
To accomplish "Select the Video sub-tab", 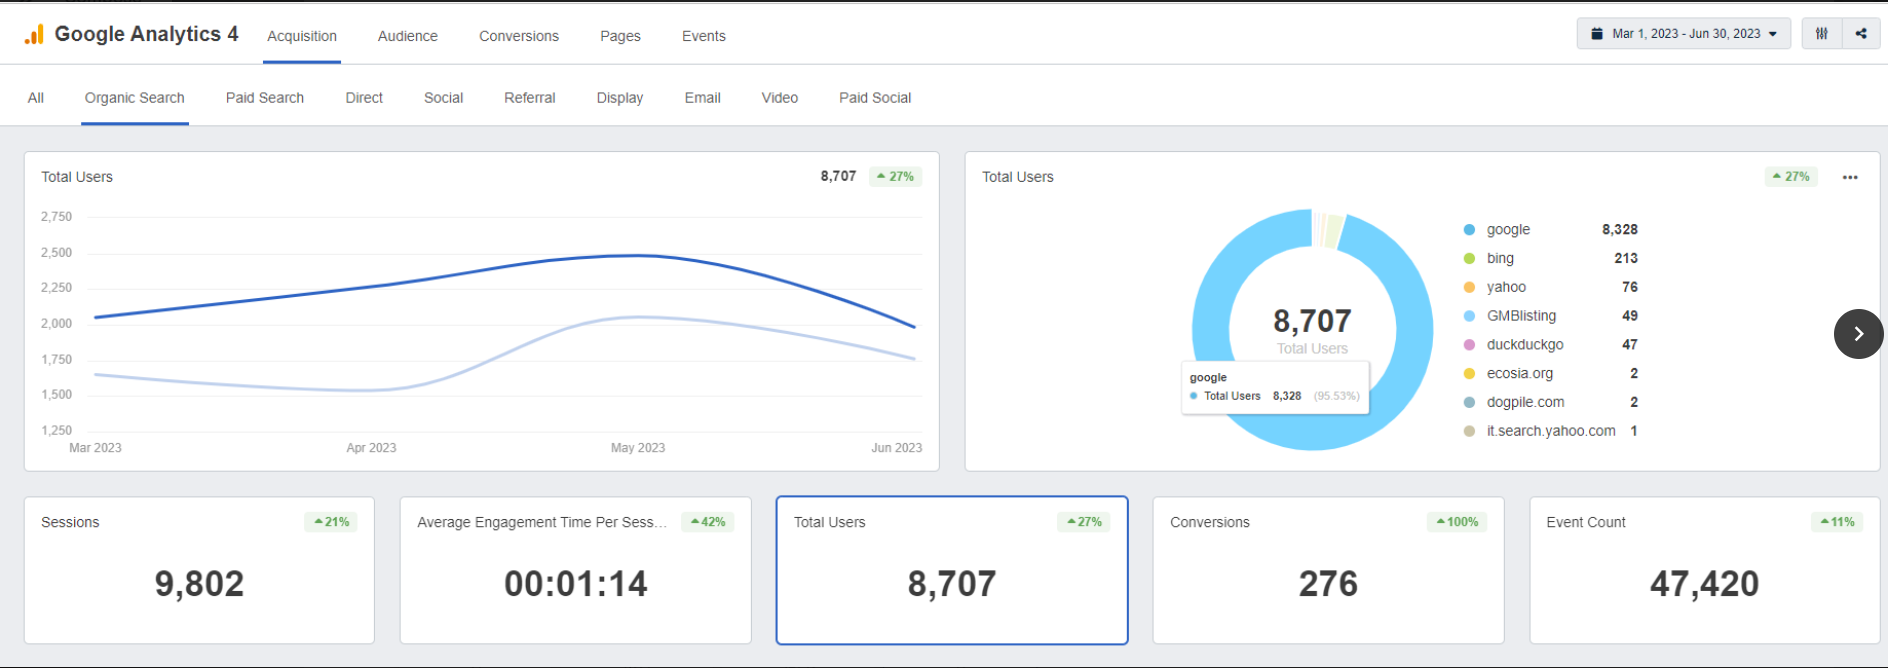I will (x=780, y=98).
